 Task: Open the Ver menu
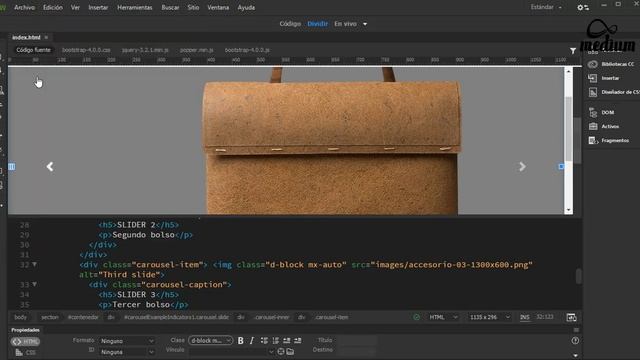tap(76, 7)
